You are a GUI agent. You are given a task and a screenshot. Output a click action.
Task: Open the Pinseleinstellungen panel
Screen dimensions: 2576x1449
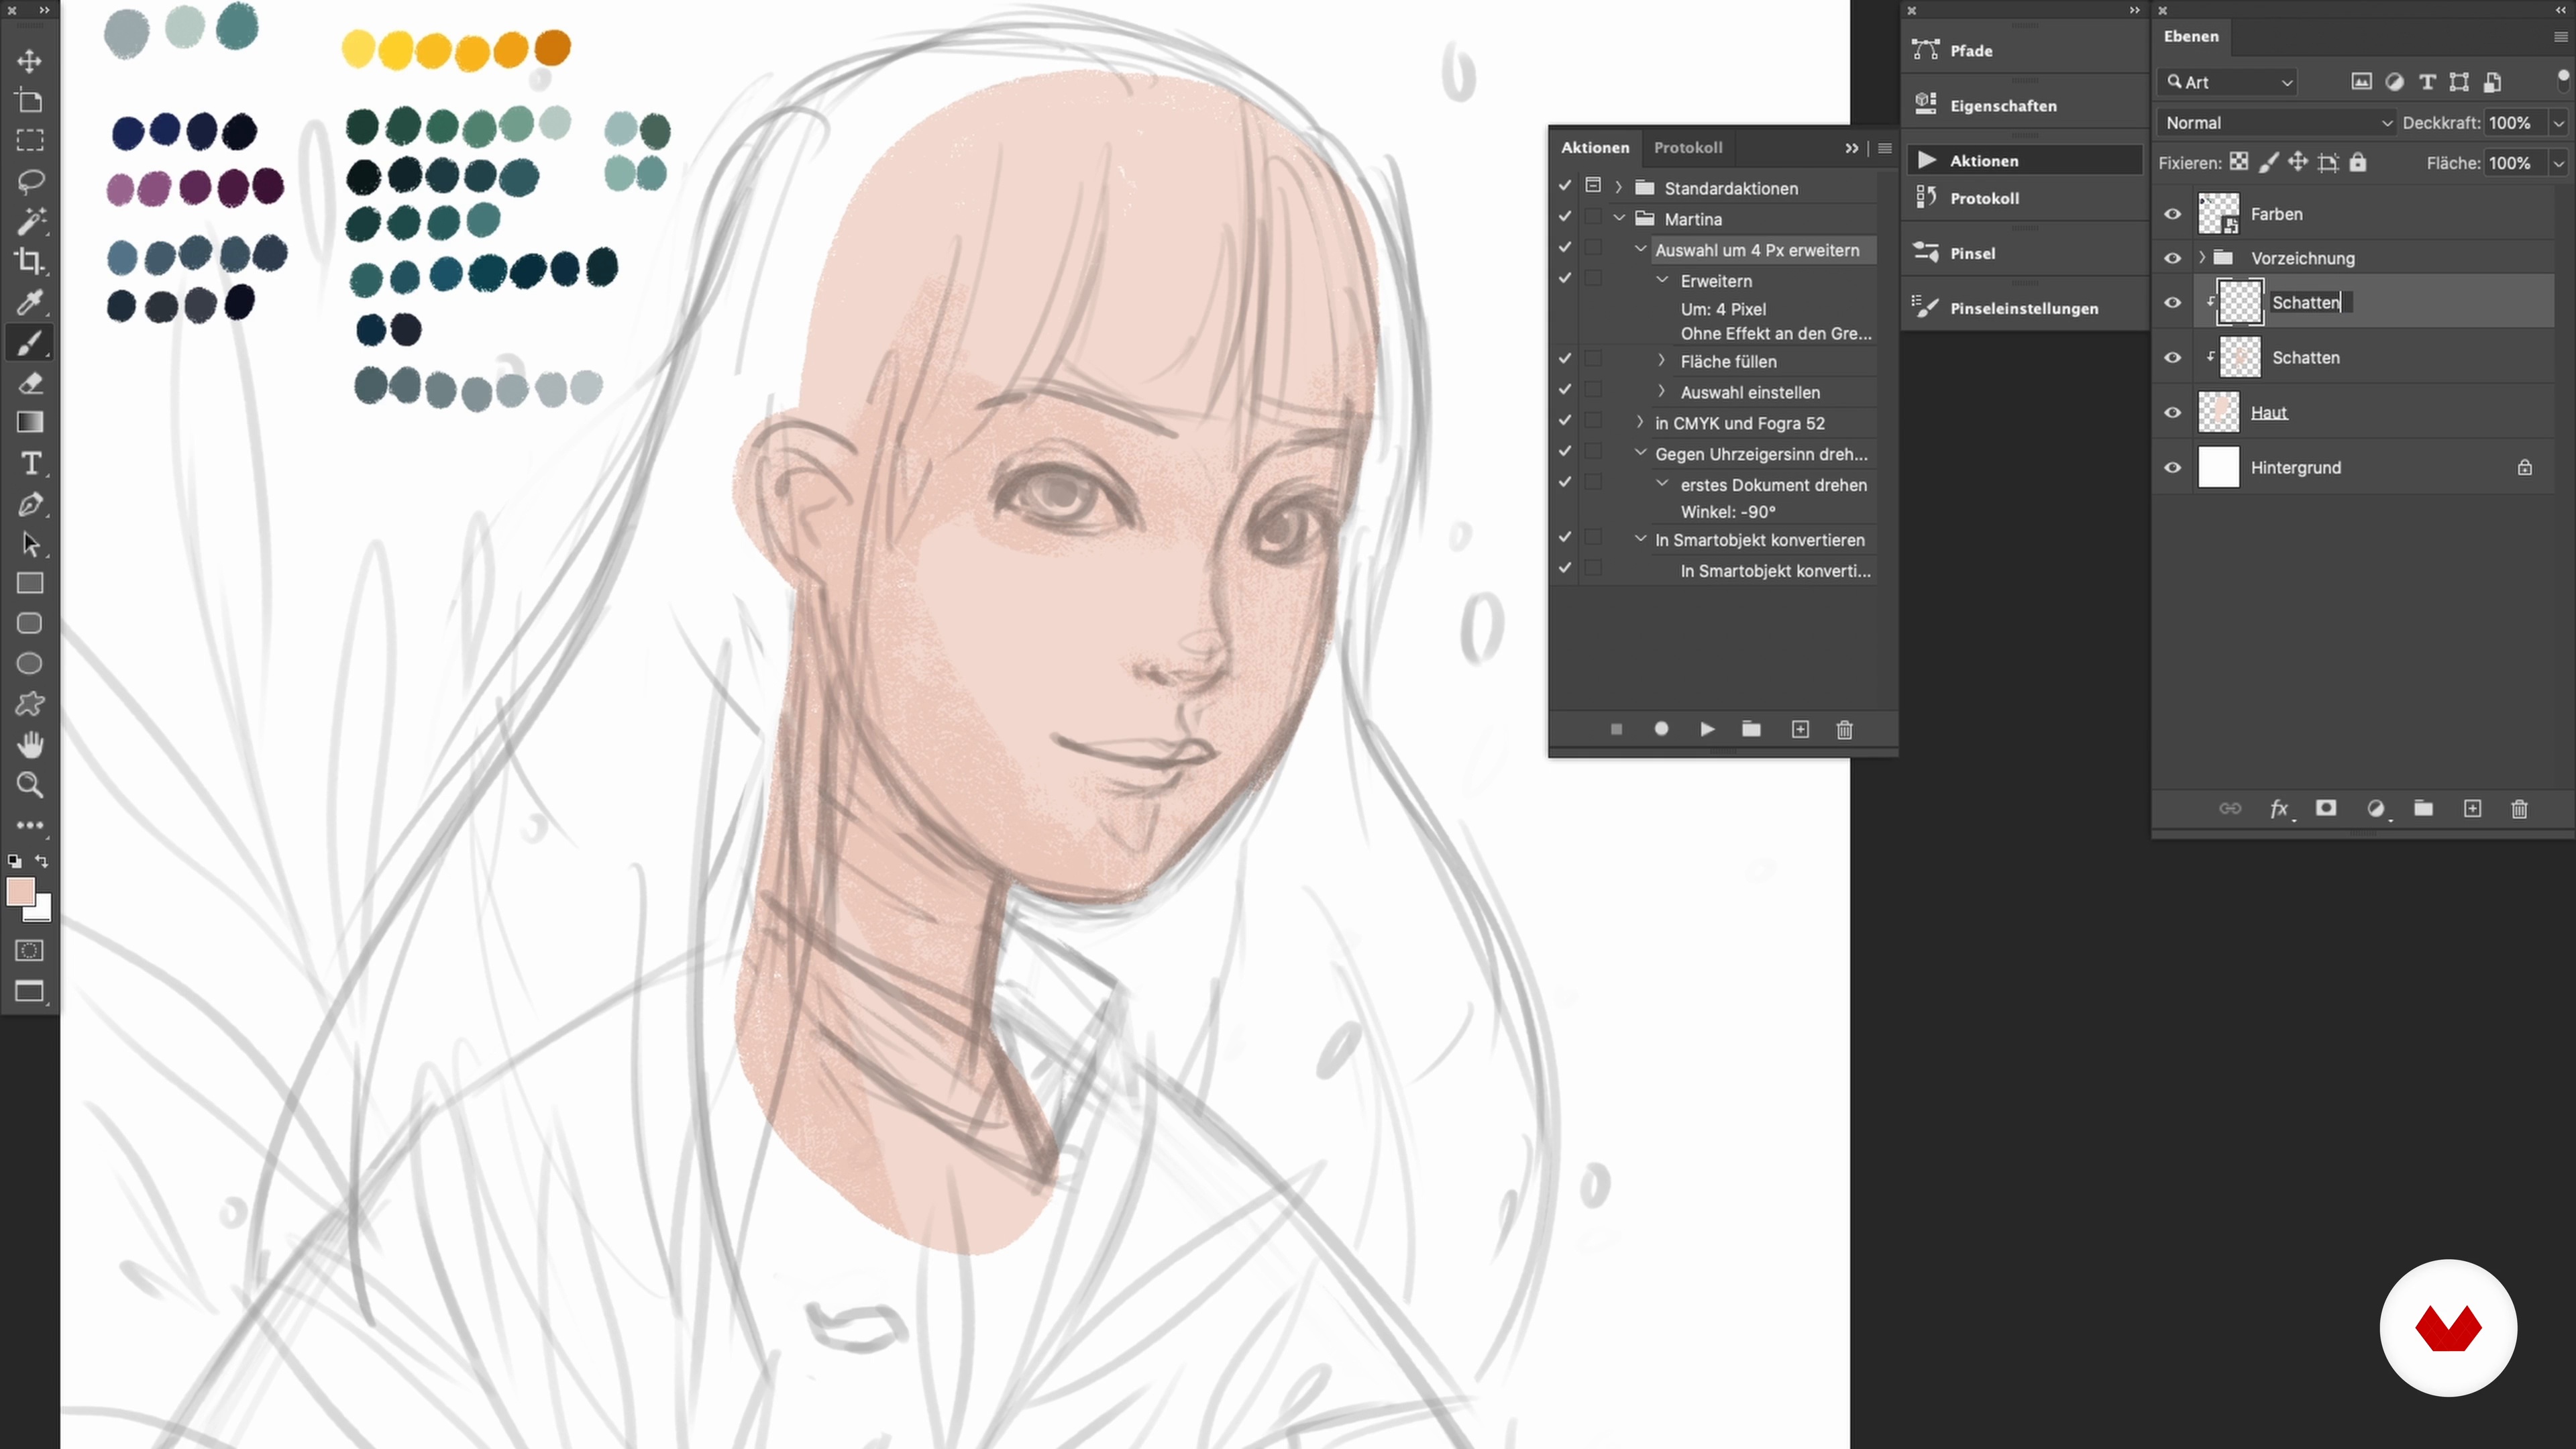(x=2024, y=308)
